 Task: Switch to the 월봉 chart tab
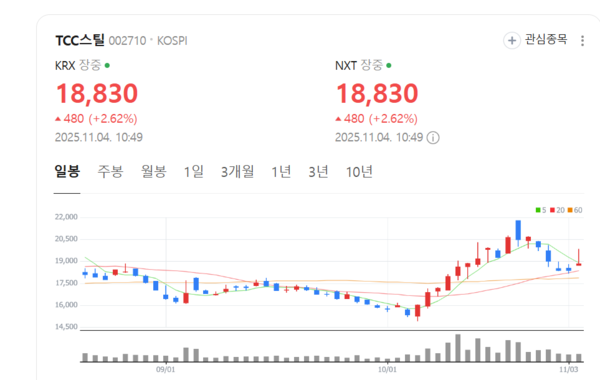pos(153,171)
